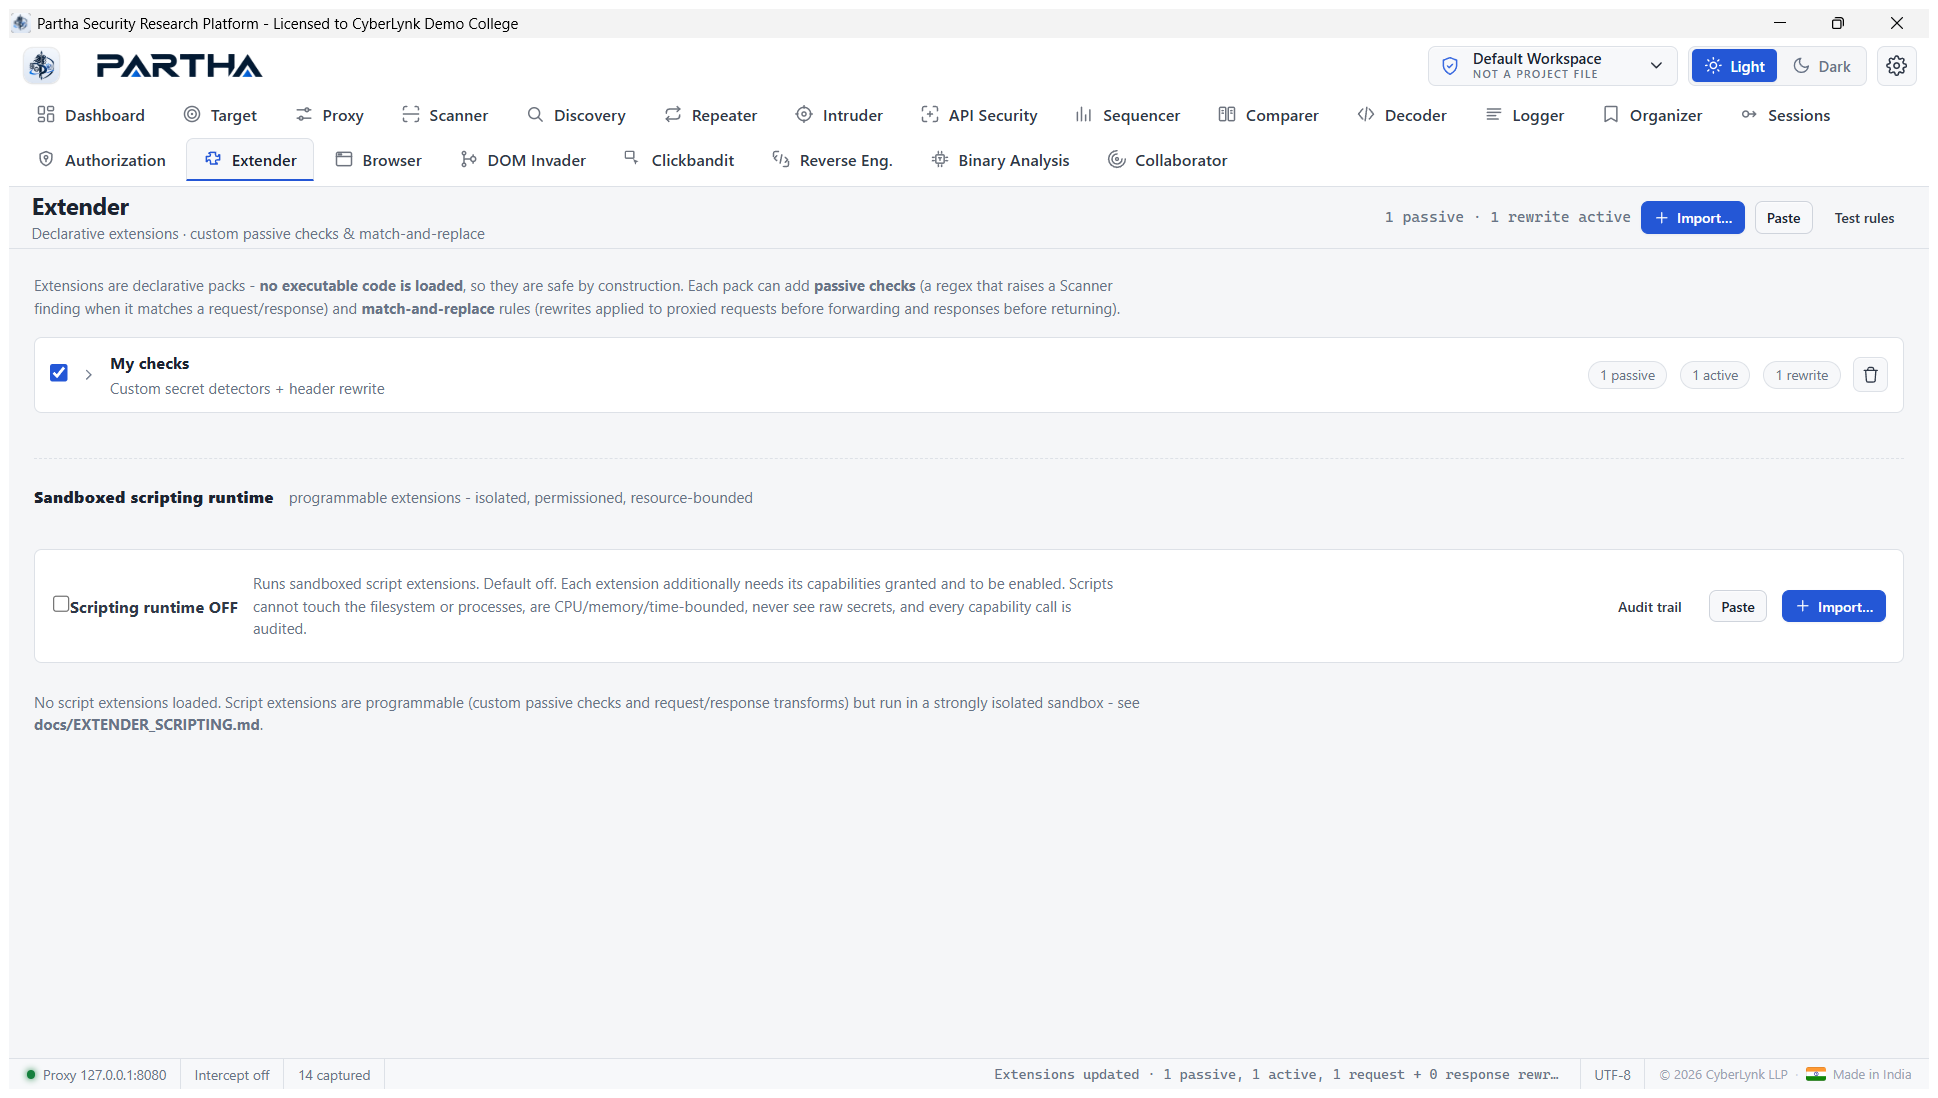Click the 1 active badge on My checks
Image resolution: width=1938 pixels, height=1098 pixels.
[x=1715, y=375]
